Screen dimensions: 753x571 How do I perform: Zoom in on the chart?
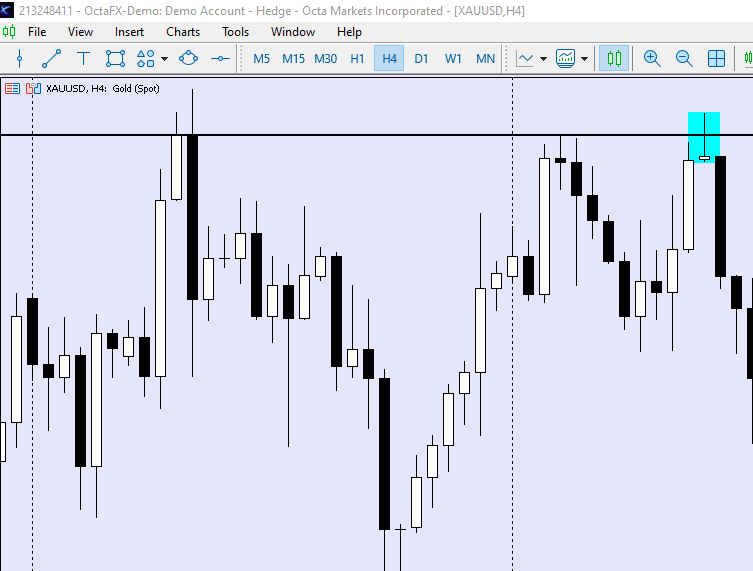click(x=652, y=59)
